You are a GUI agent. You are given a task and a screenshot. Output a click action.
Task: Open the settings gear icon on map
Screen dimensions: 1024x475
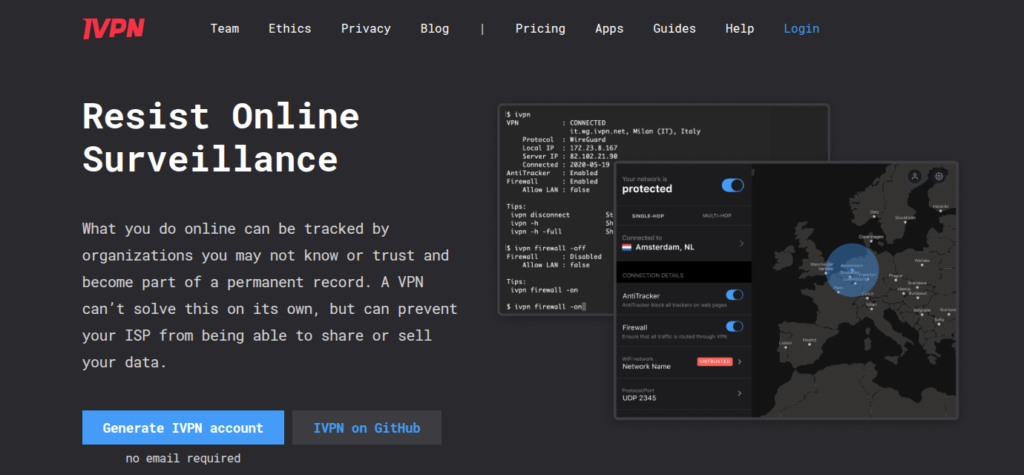[x=939, y=176]
